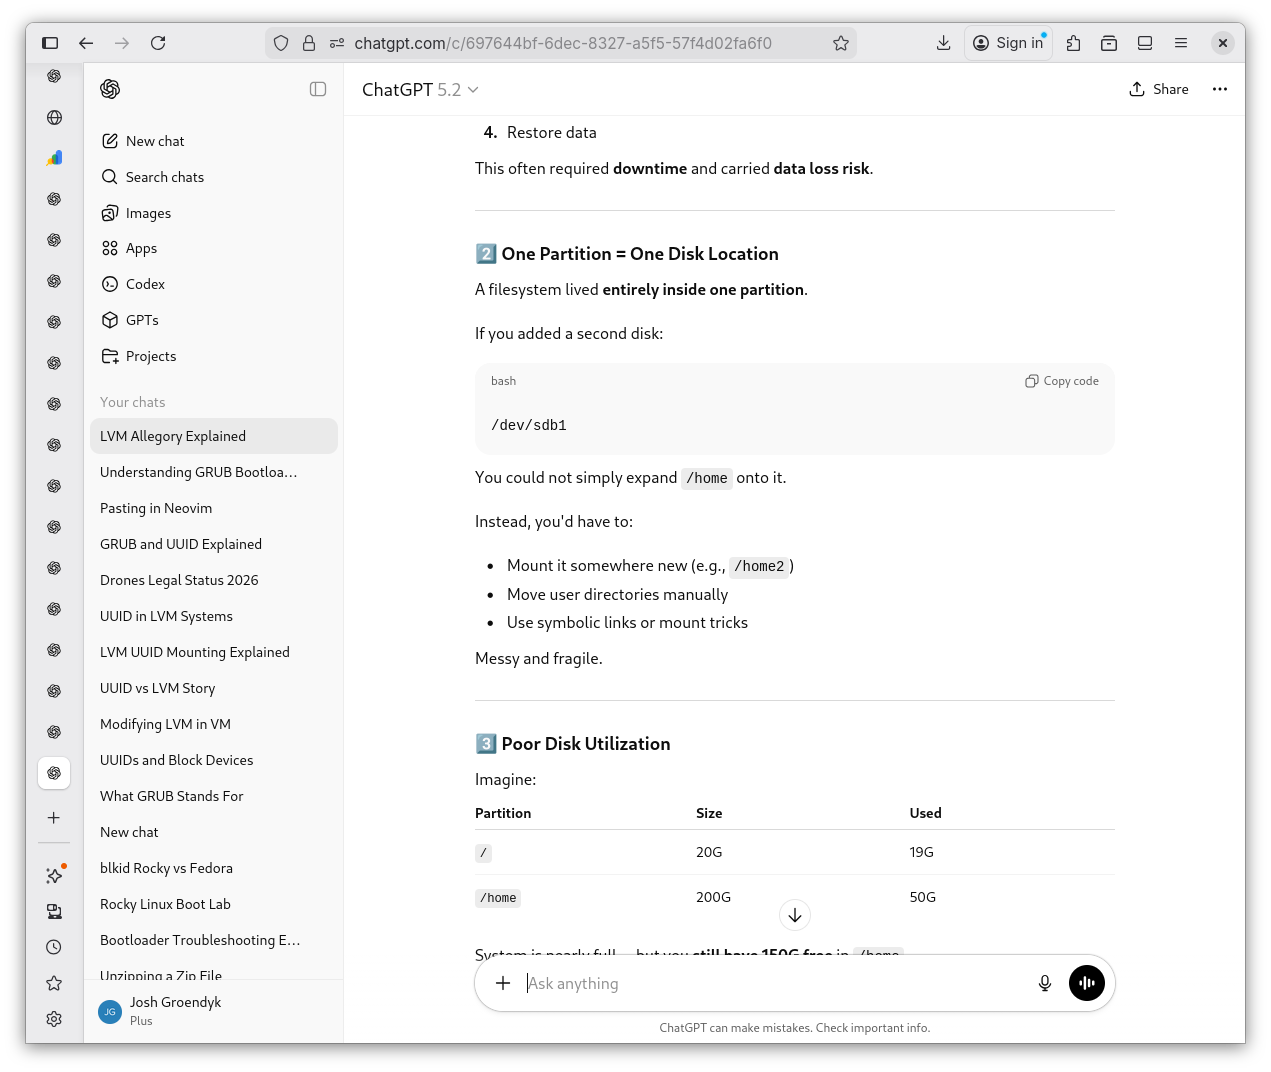
Task: Open the UUID vs LVM Story chat
Action: [157, 688]
